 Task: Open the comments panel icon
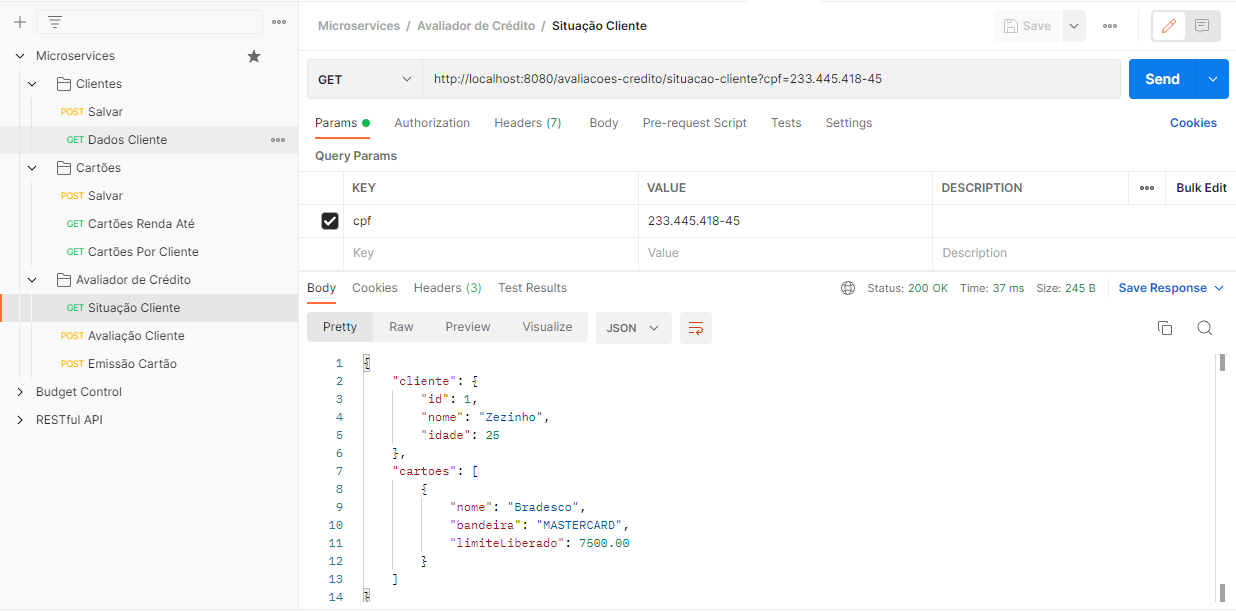pos(1203,25)
